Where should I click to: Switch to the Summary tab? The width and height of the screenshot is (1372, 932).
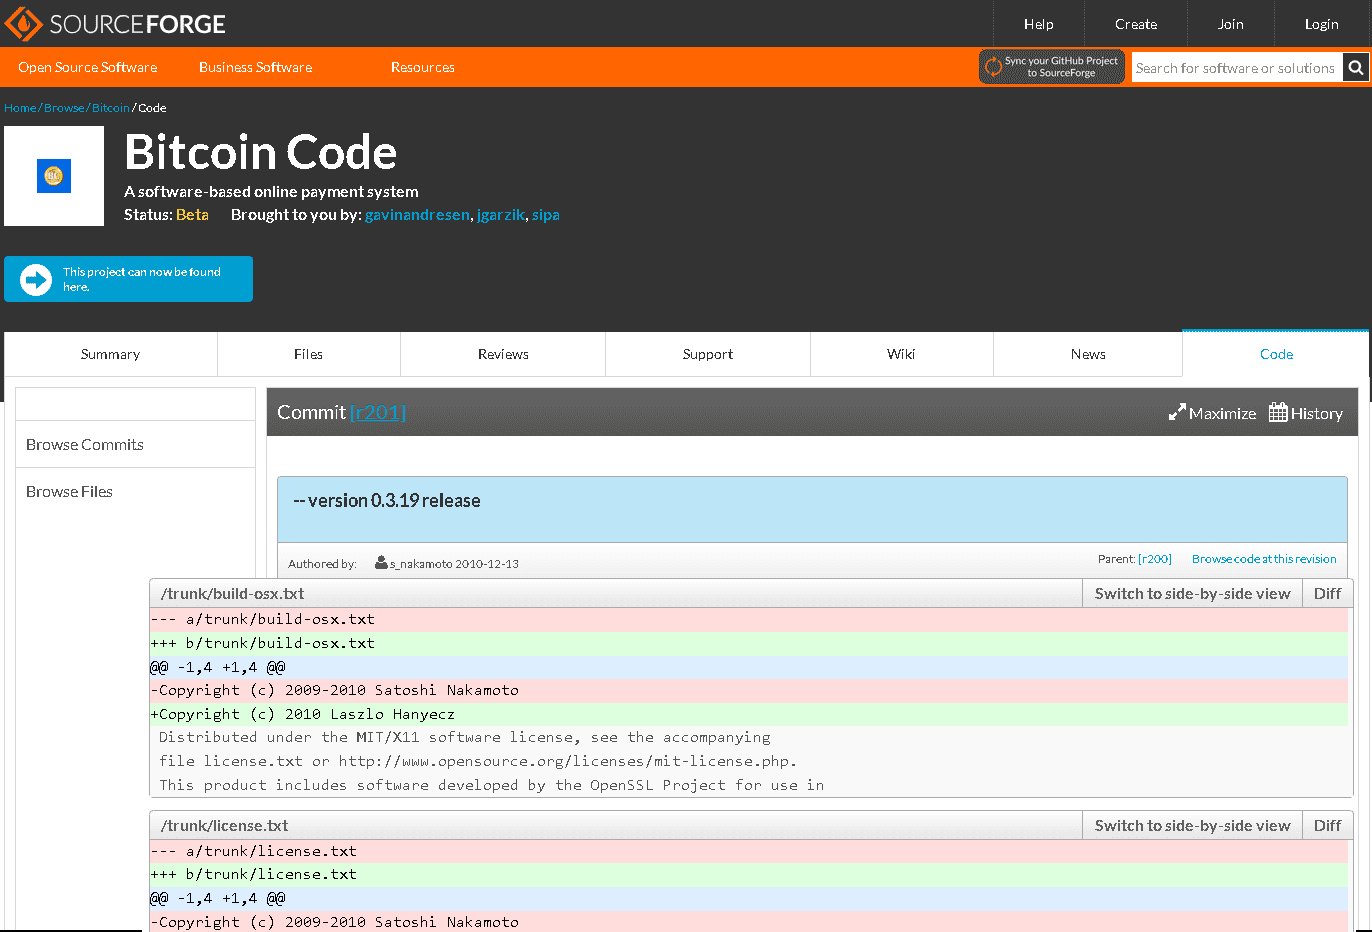pyautogui.click(x=110, y=354)
